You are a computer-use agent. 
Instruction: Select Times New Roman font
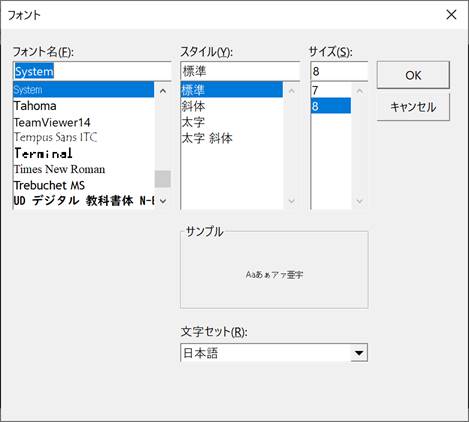[x=84, y=169]
